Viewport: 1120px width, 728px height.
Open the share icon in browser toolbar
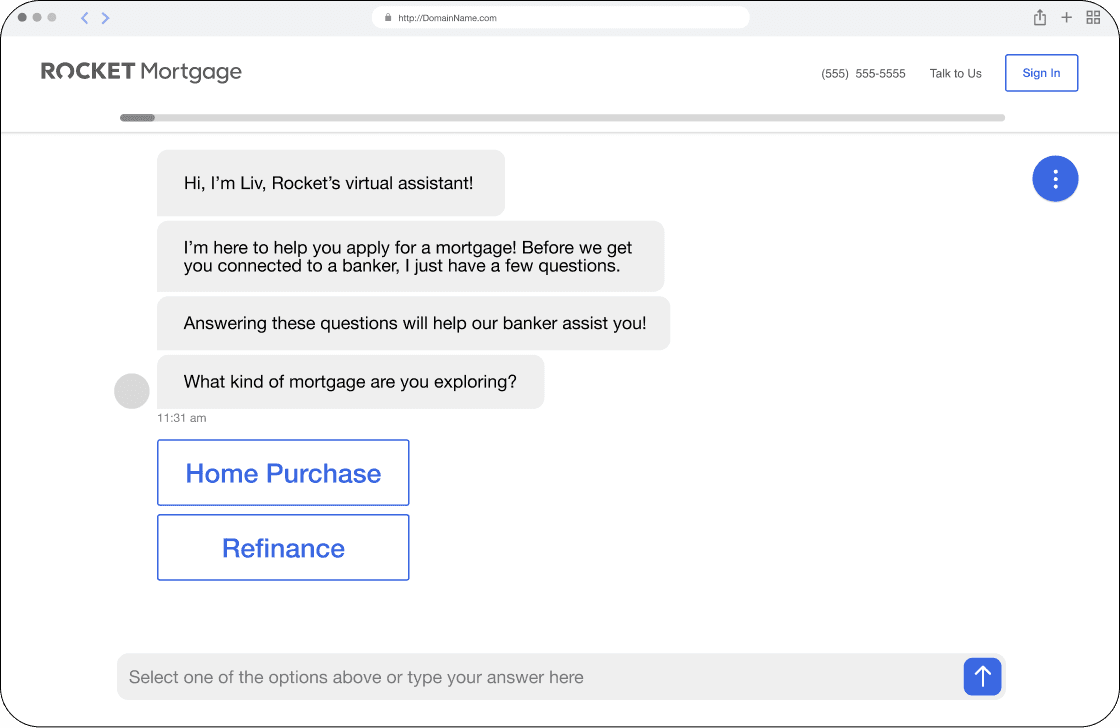1040,17
